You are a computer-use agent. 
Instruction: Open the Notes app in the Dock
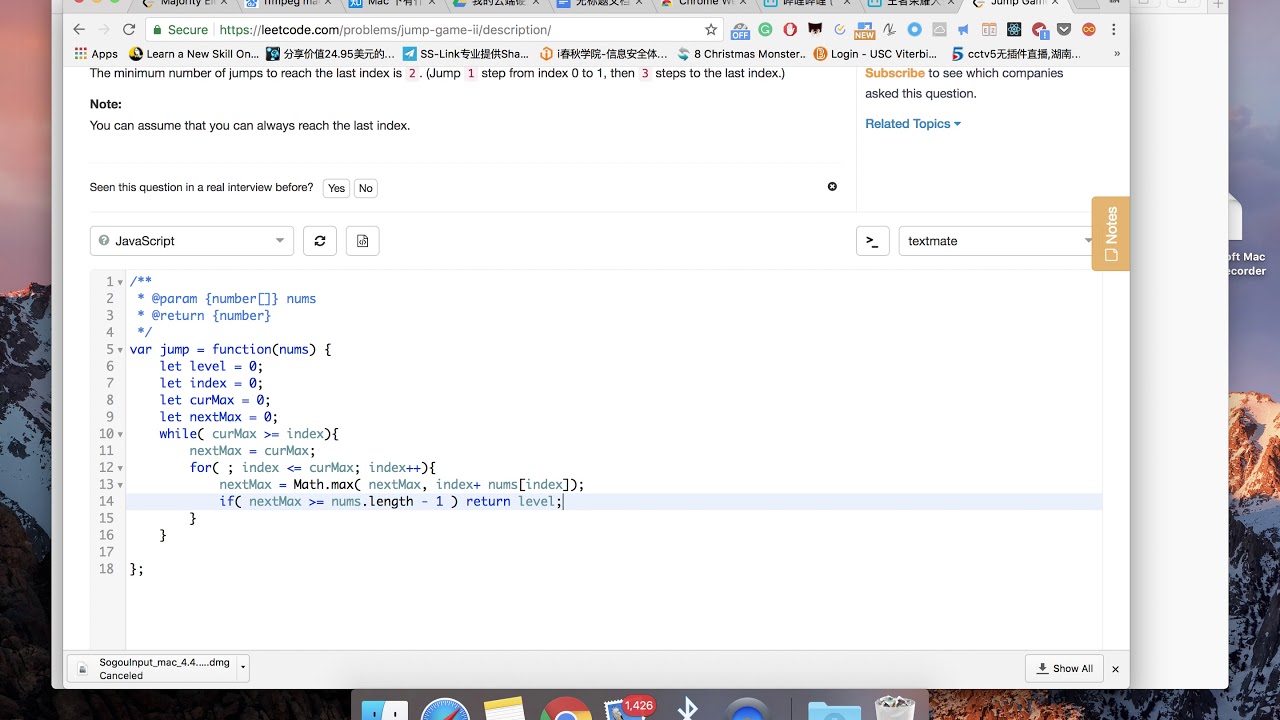(504, 707)
